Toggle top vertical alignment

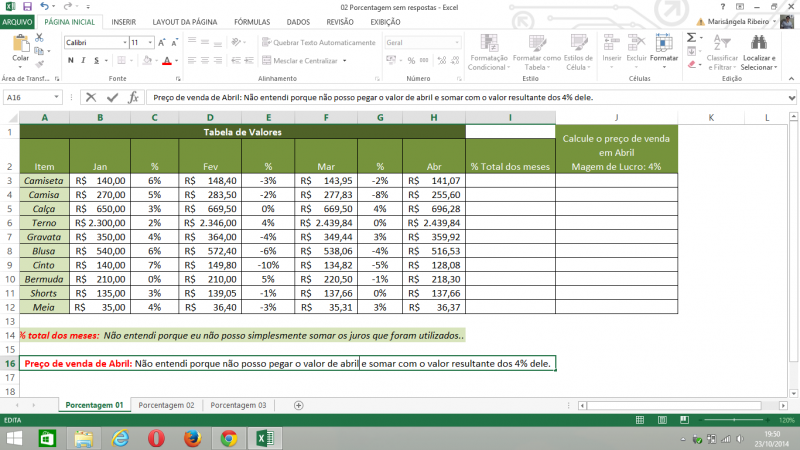pyautogui.click(x=192, y=42)
